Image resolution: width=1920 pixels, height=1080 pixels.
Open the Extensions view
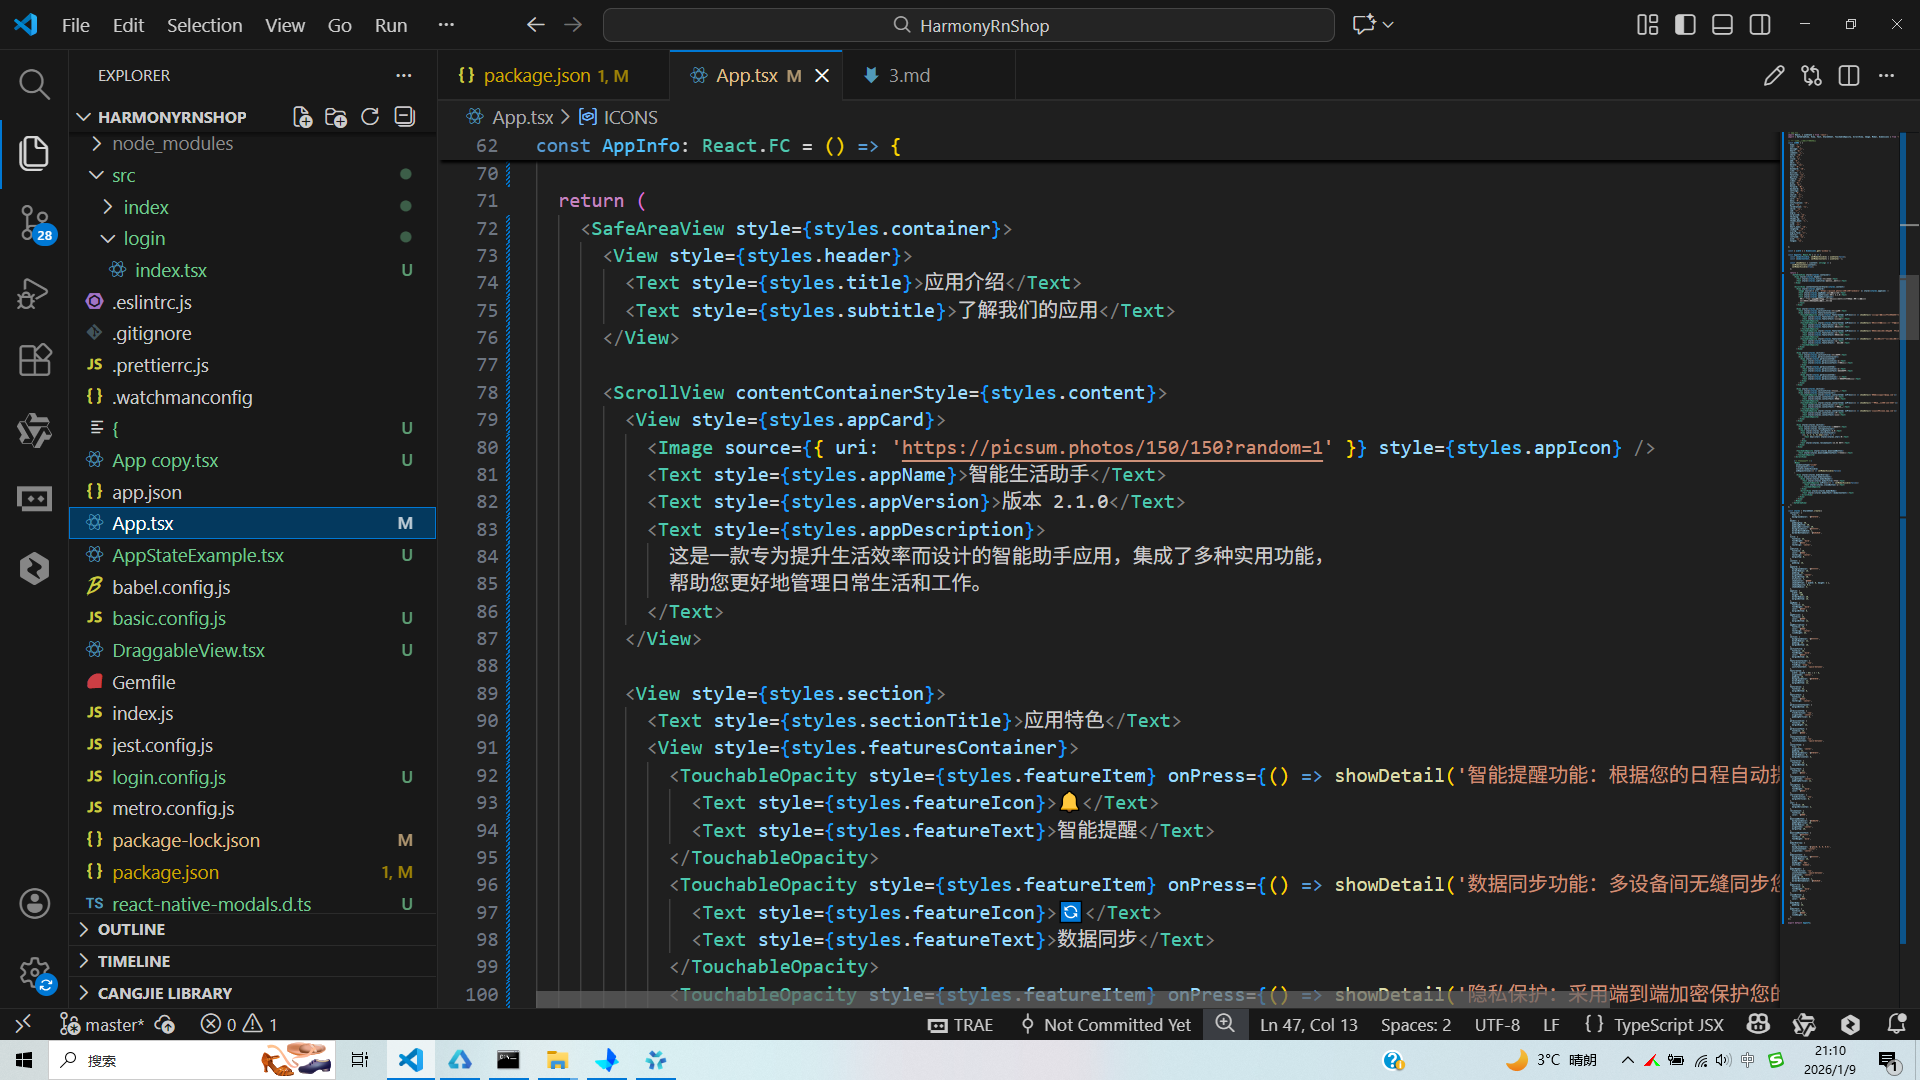click(34, 360)
